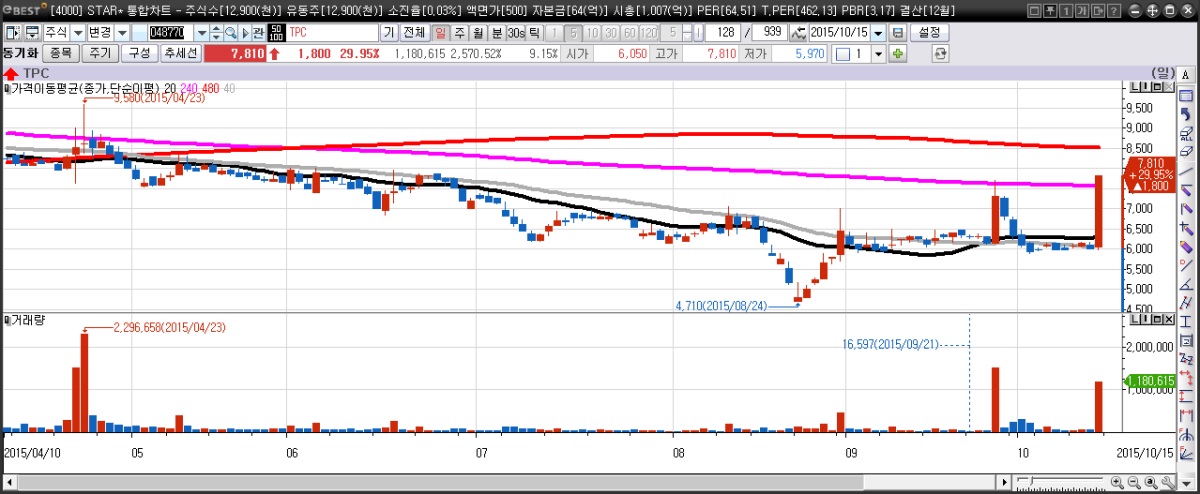This screenshot has width=1200, height=494.
Task: Select the 틱 (tick) period toggle
Action: click(534, 33)
